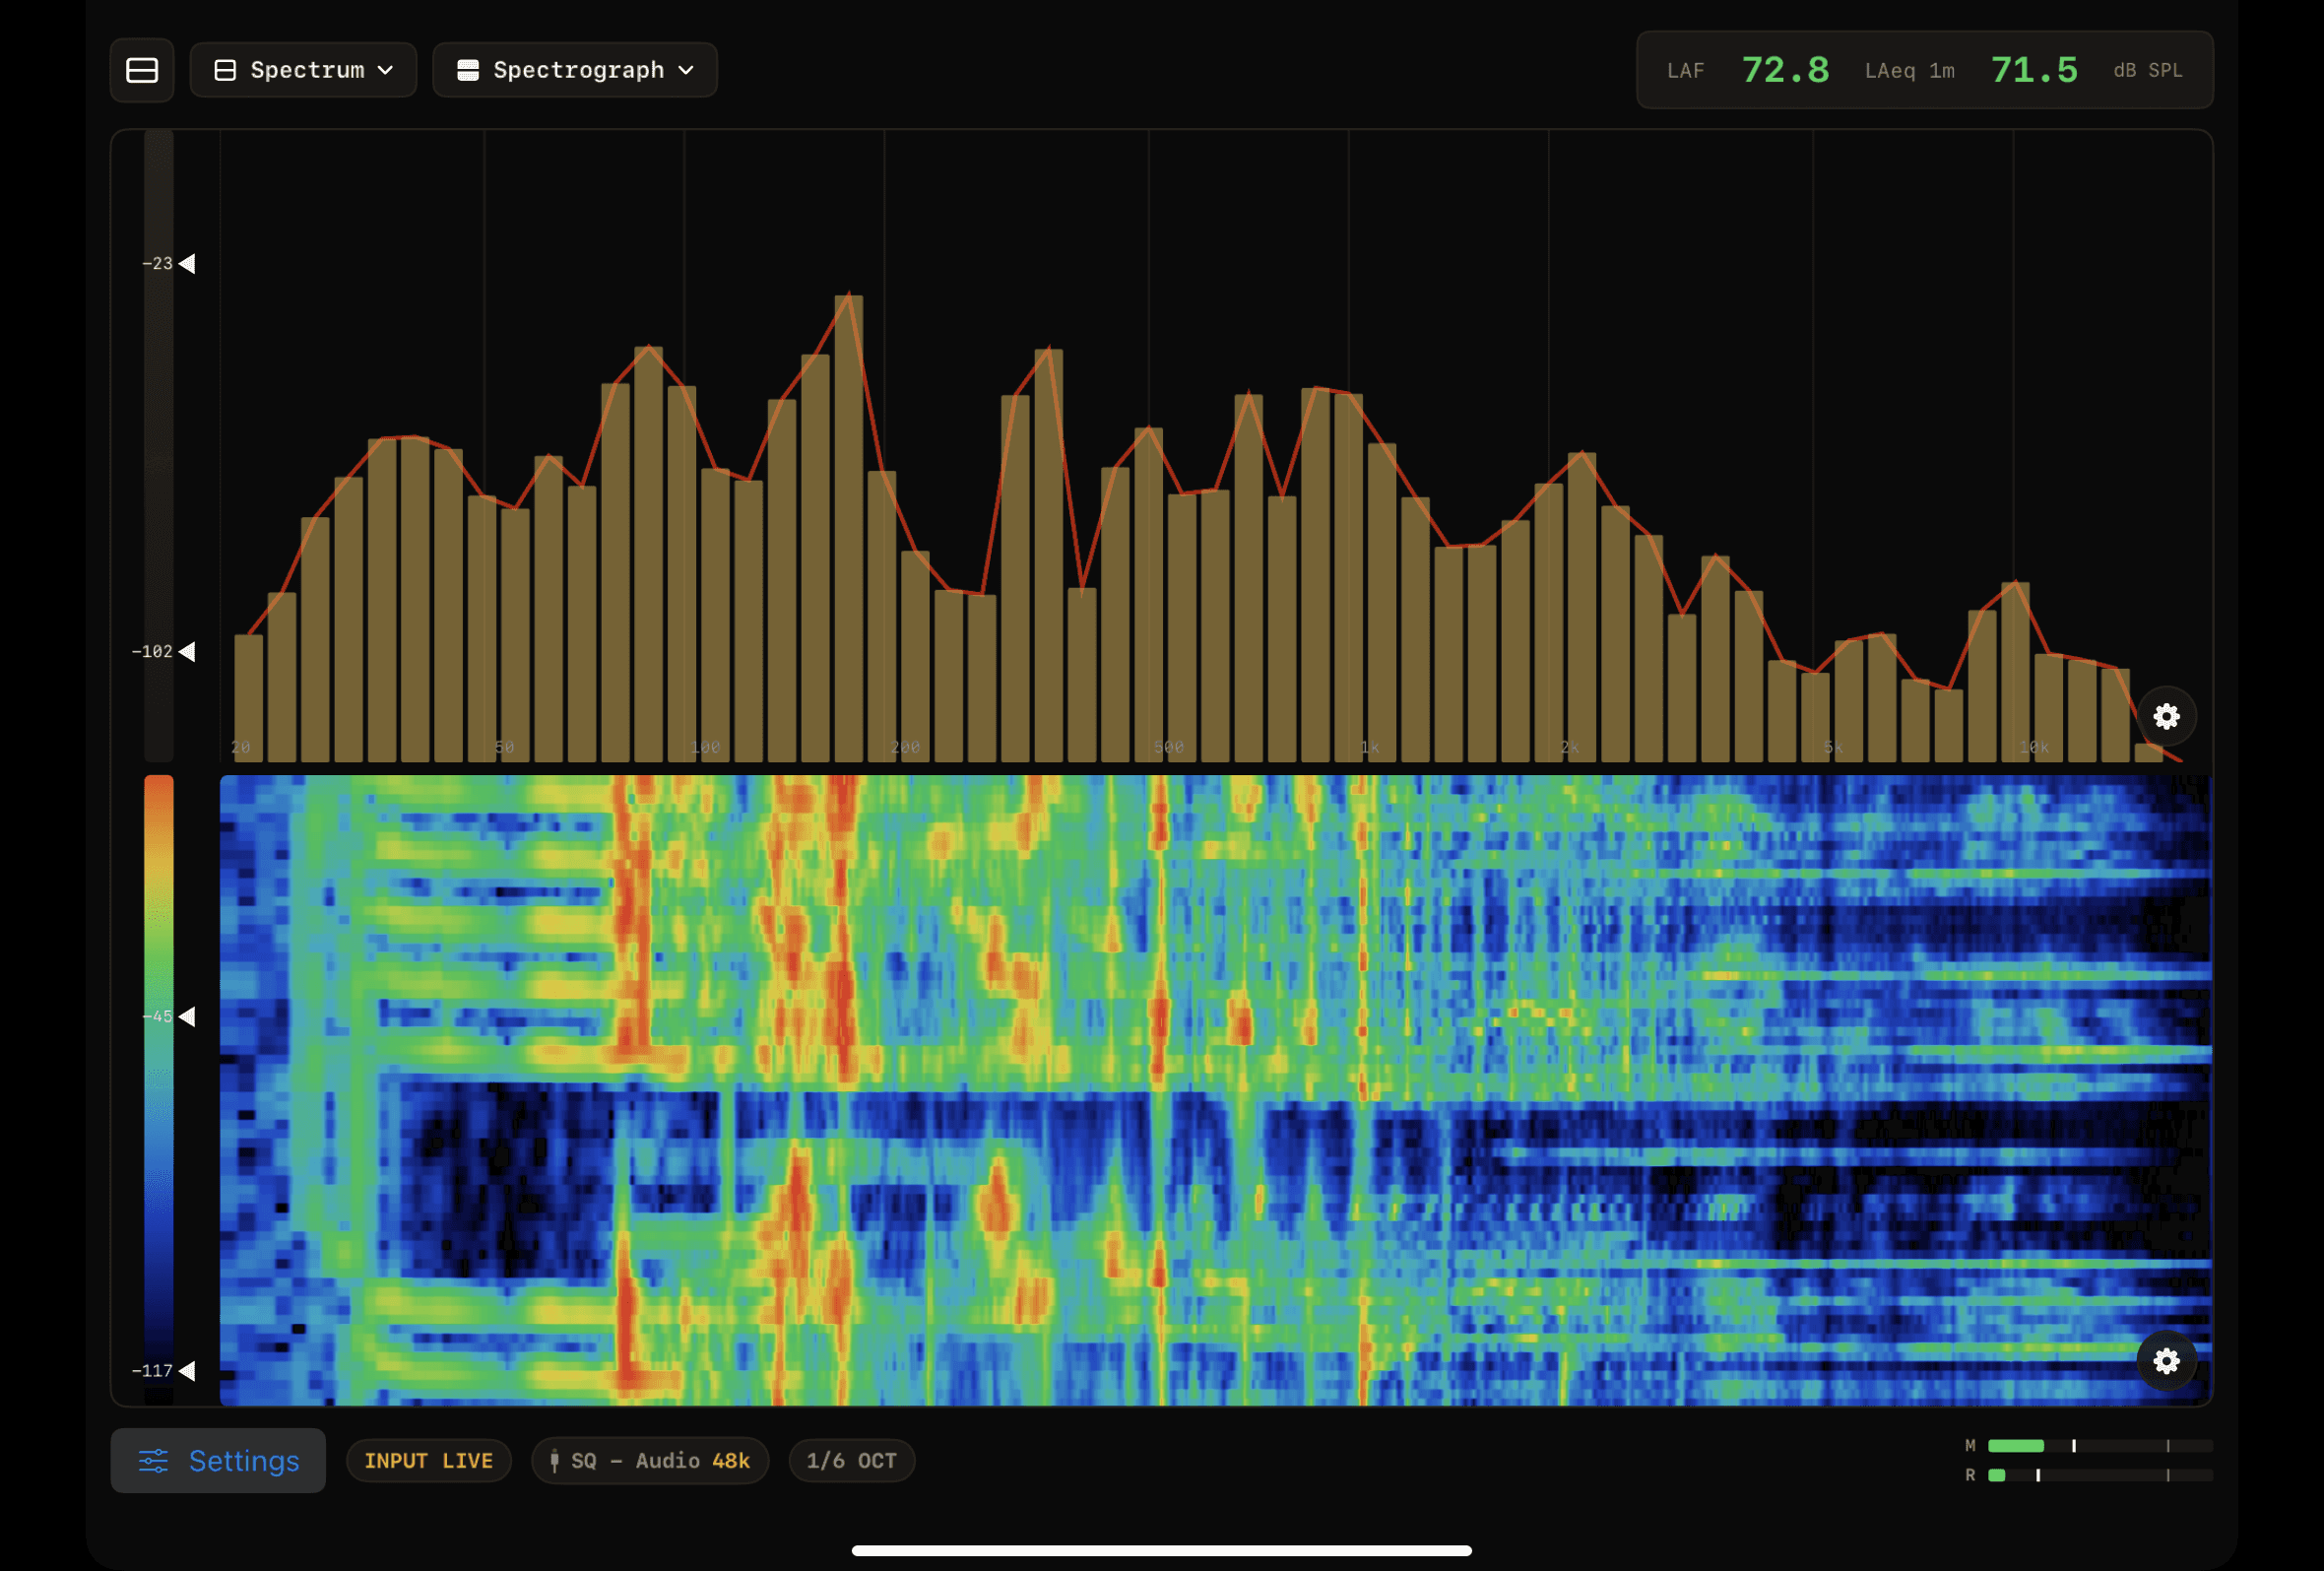2324x1571 pixels.
Task: Change the 1/6 OCT resolution
Action: (x=852, y=1461)
